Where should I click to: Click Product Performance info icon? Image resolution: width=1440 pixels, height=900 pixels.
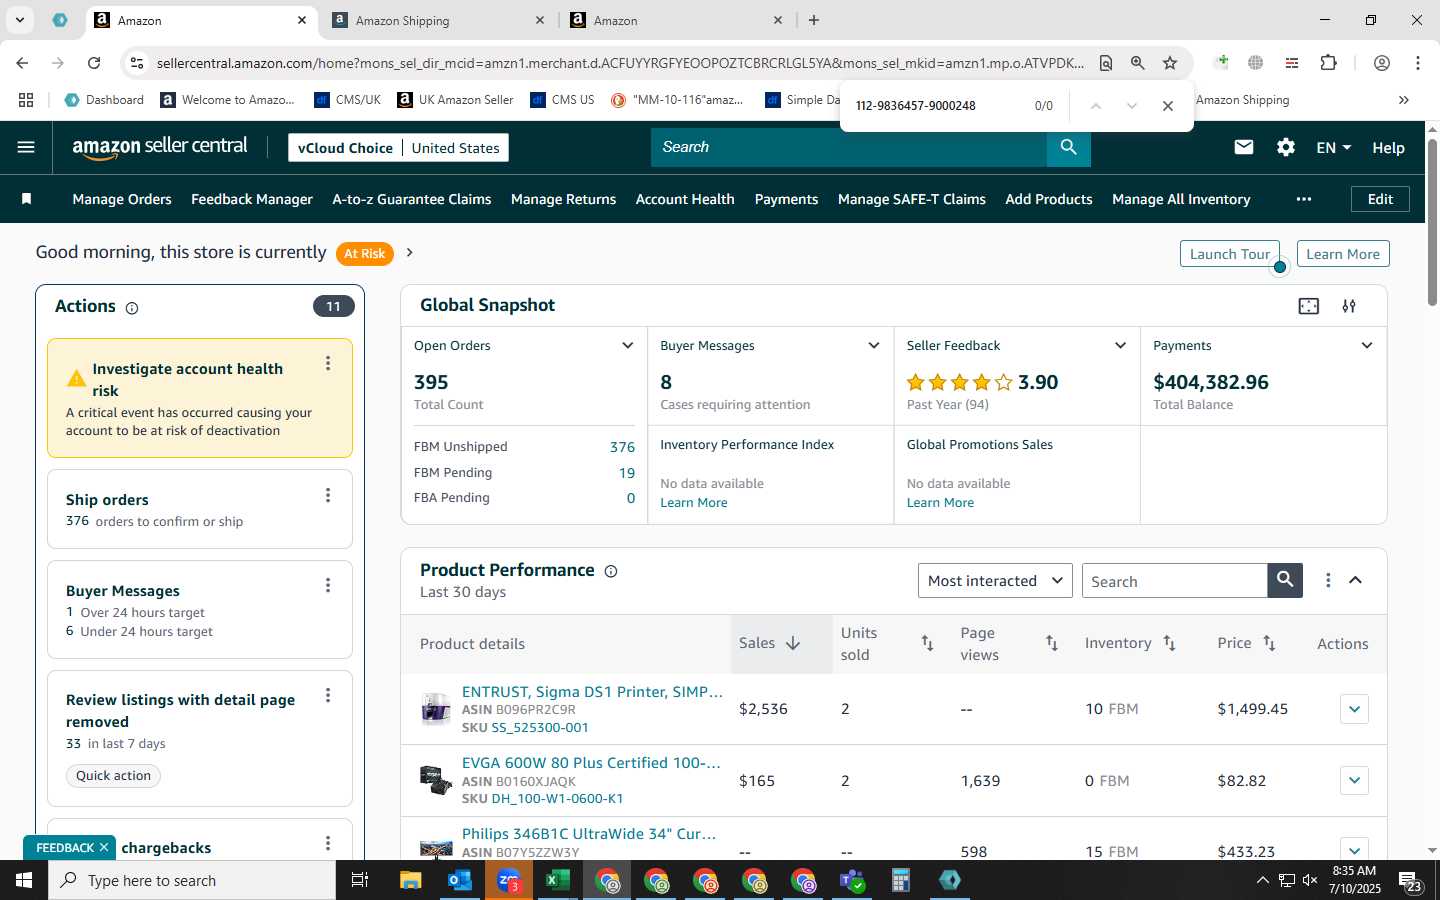tap(611, 572)
